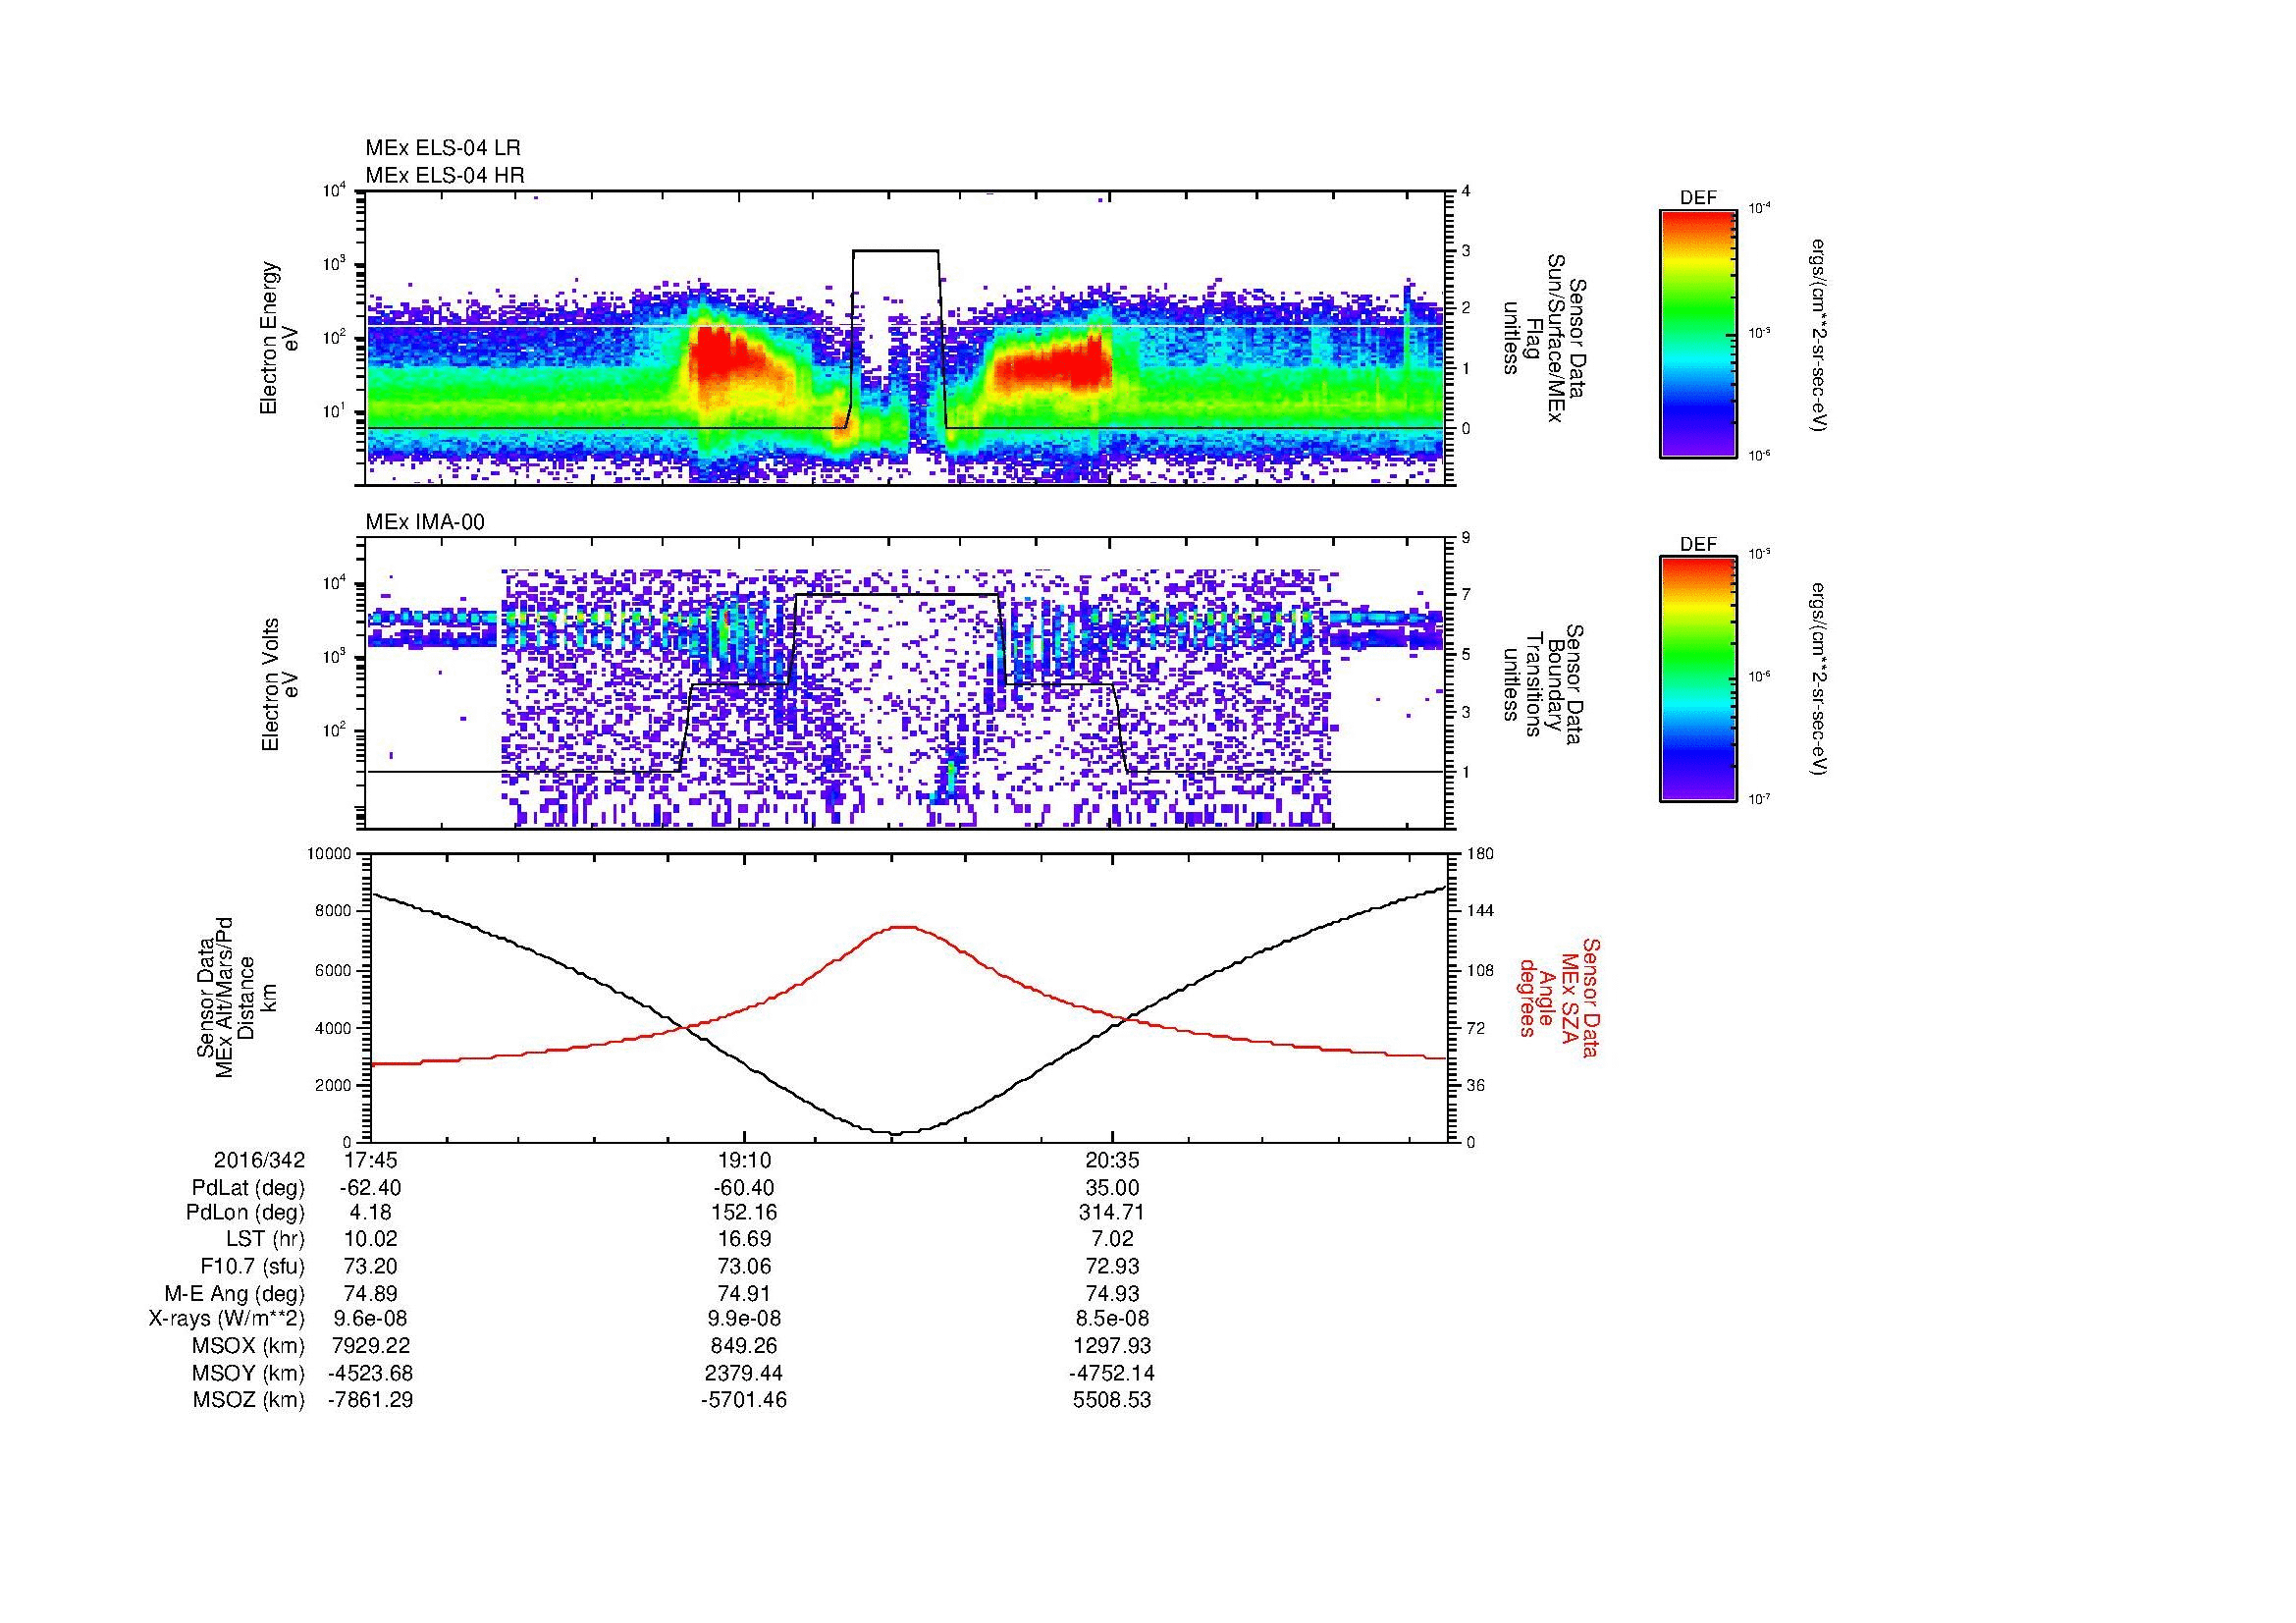Image resolution: width=2296 pixels, height=1623 pixels.
Task: Click the red "MEx SZA Angle degrees" axis label
Action: [1558, 998]
